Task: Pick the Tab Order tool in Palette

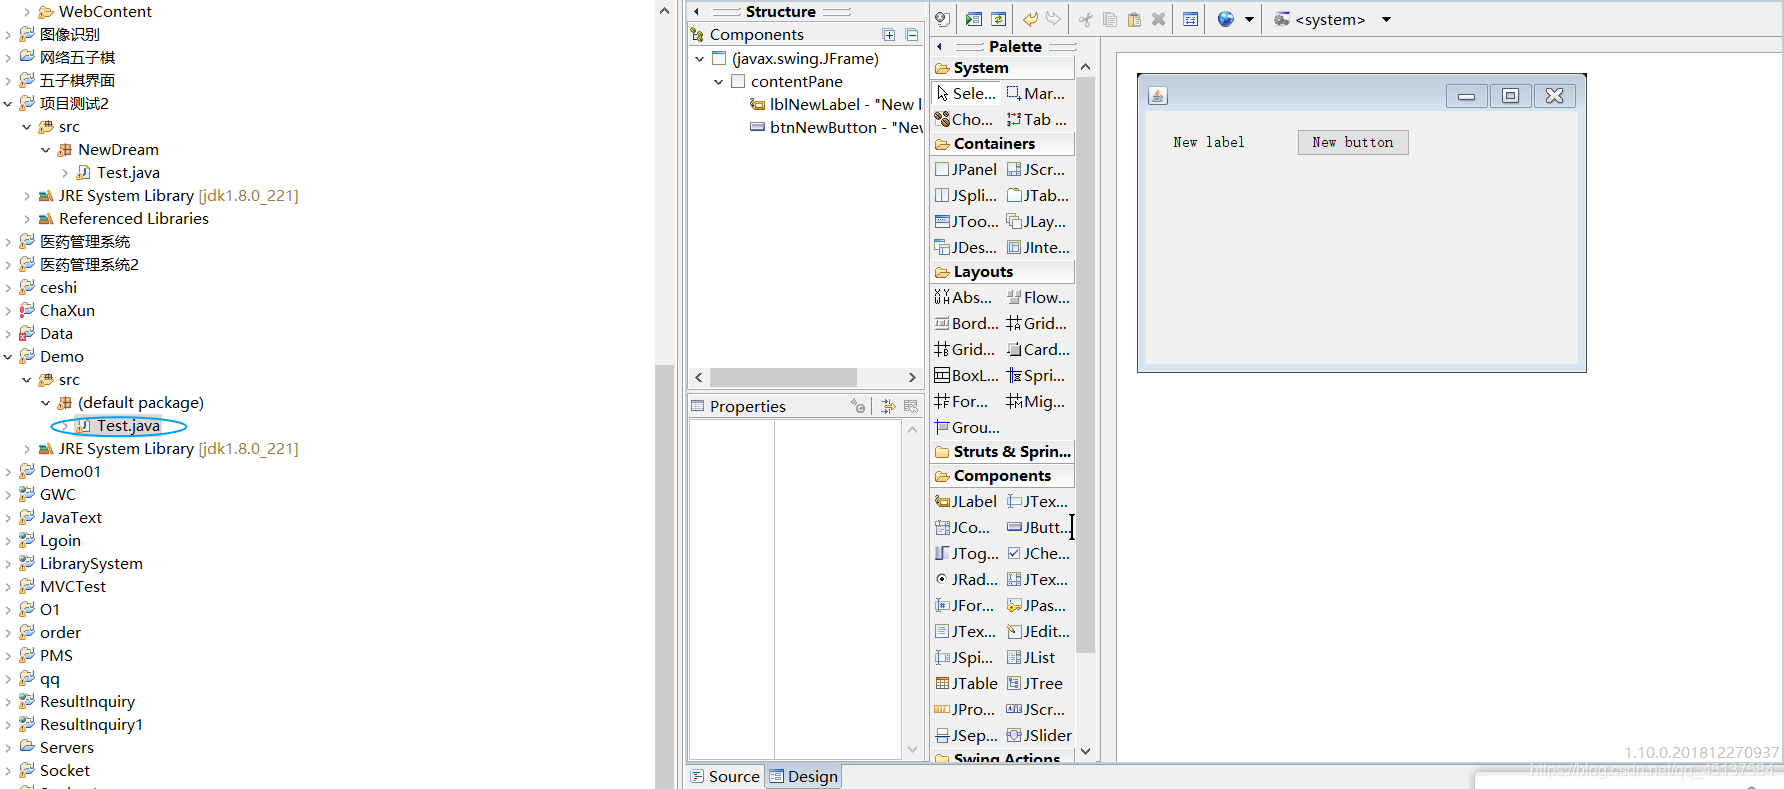Action: [1037, 119]
